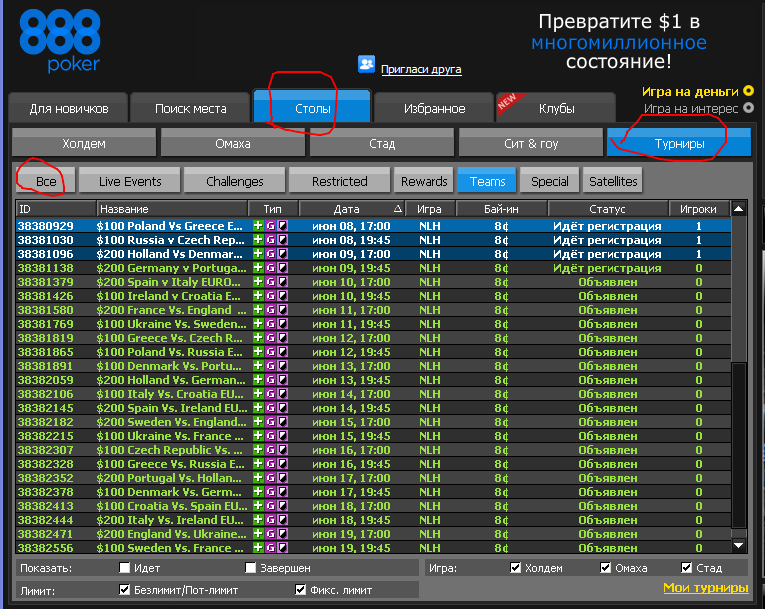Image resolution: width=765 pixels, height=609 pixels.
Task: Sort by the Название column header
Action: pos(172,209)
